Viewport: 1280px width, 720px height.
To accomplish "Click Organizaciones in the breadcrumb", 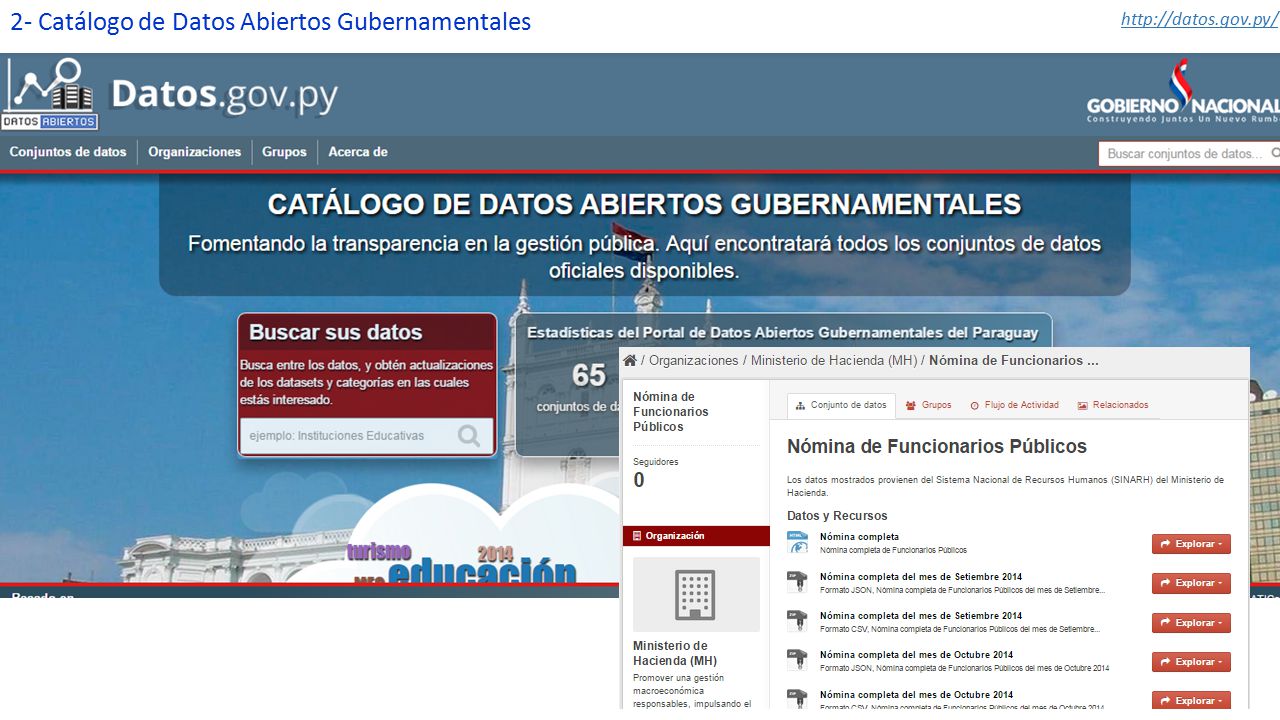I will (693, 360).
